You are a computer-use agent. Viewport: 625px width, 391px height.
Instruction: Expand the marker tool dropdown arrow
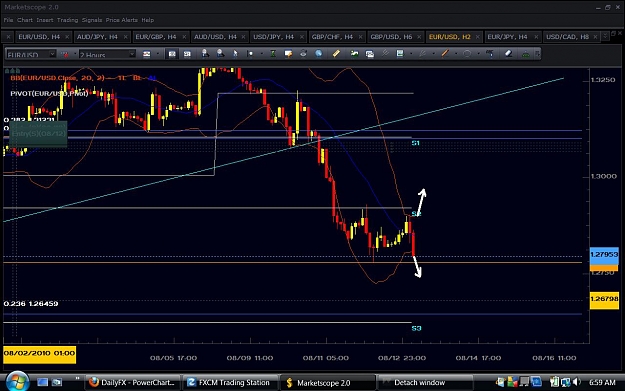pos(261,54)
